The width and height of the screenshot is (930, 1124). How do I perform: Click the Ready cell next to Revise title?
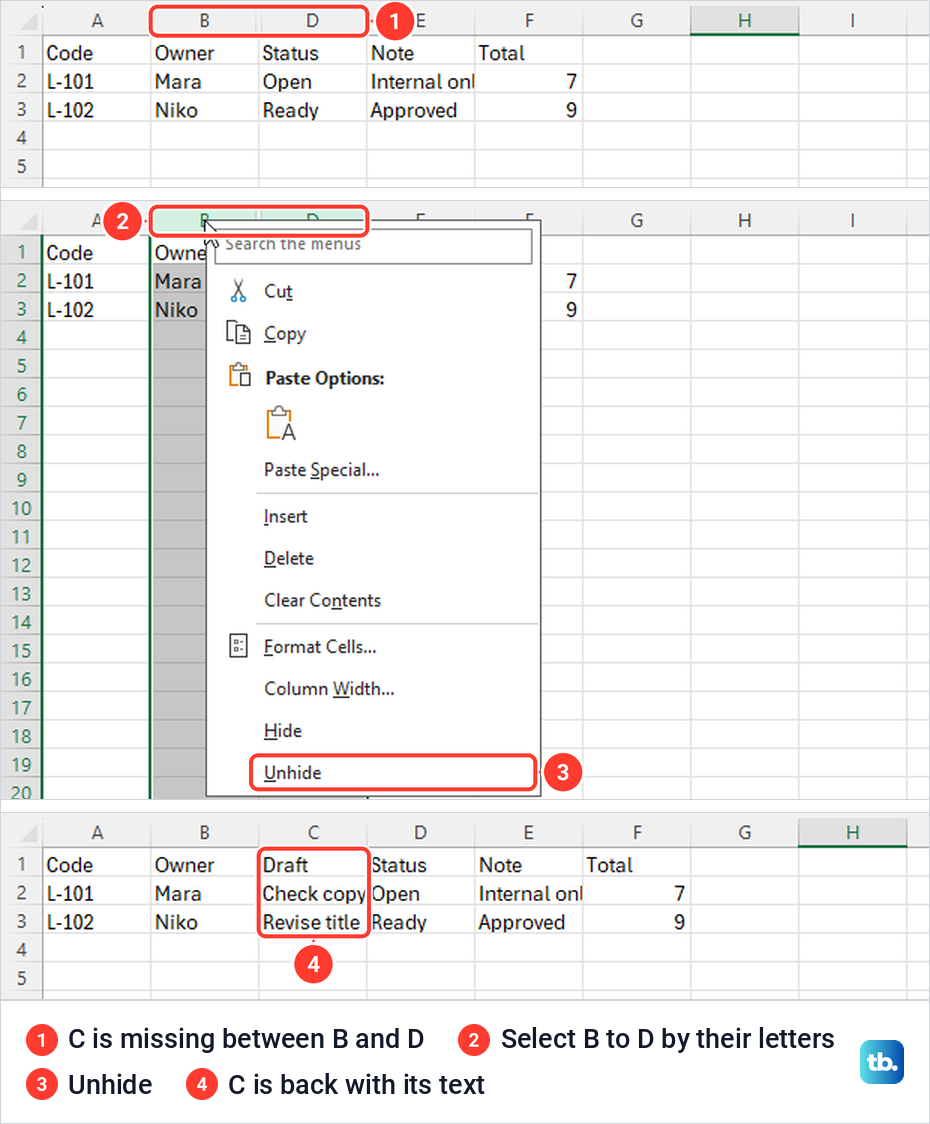coord(420,922)
